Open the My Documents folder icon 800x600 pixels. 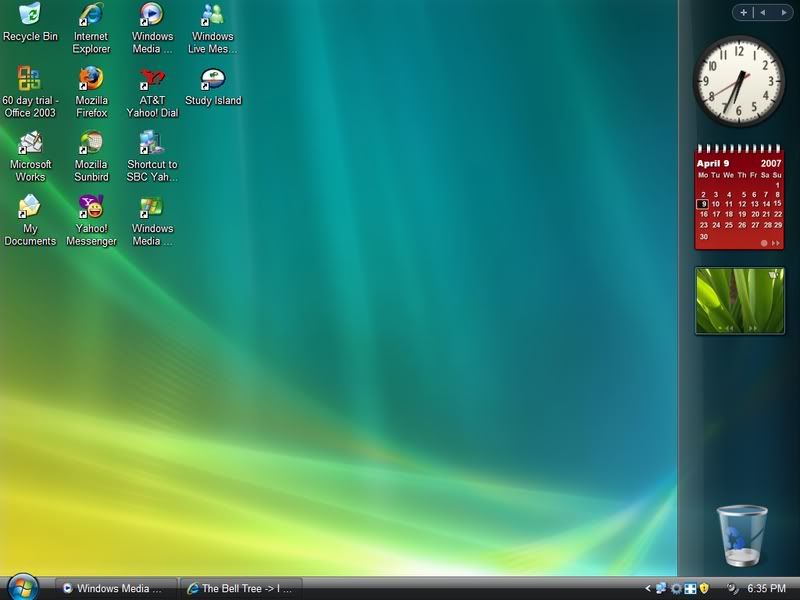tap(30, 208)
